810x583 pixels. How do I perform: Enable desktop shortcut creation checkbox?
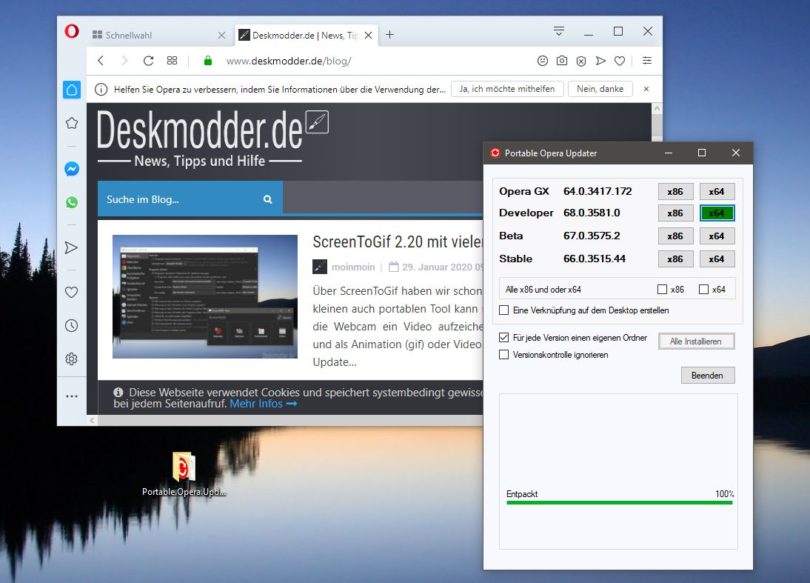(504, 310)
